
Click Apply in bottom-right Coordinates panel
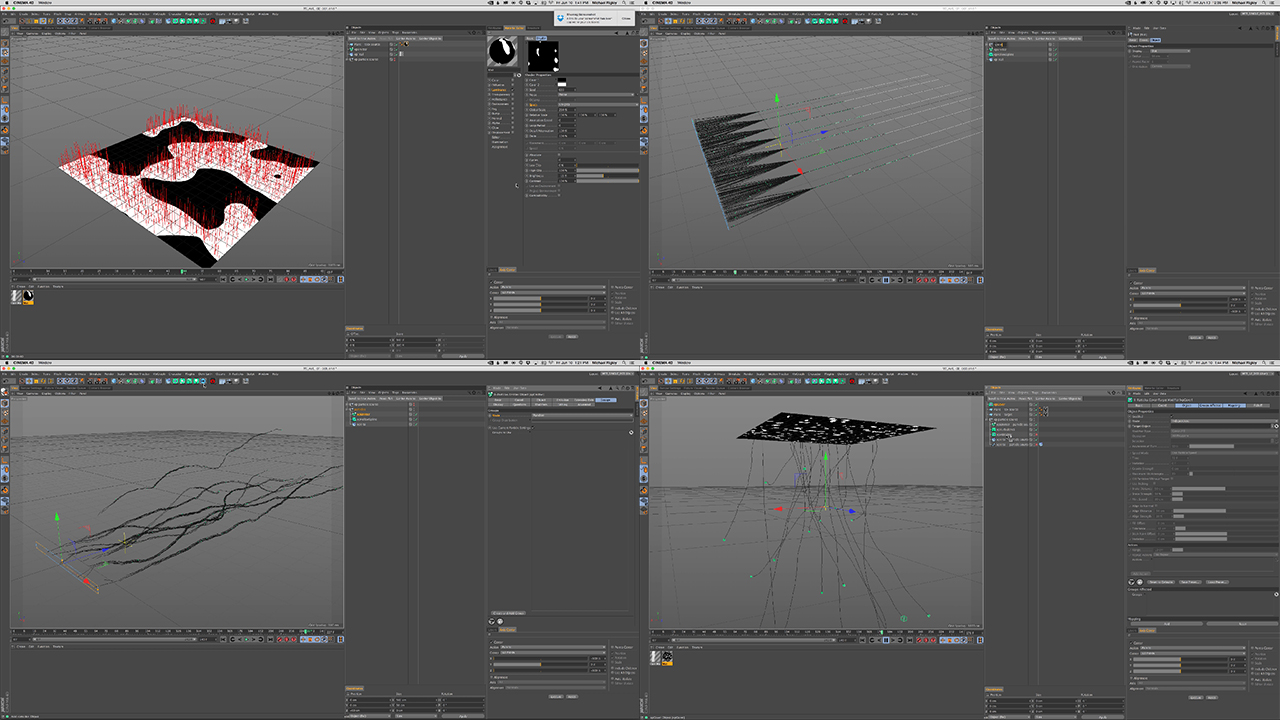tap(1102, 716)
